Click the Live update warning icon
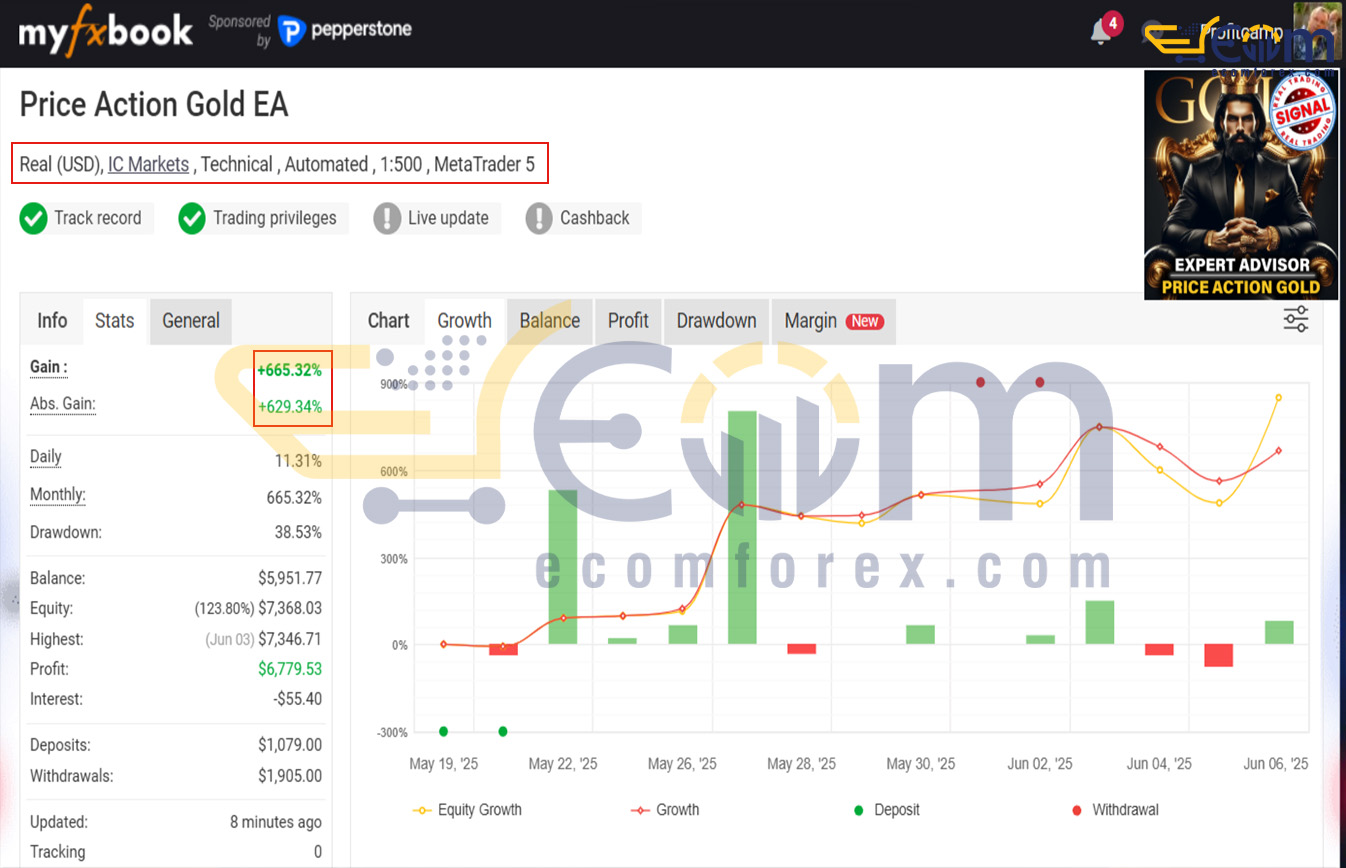1346x868 pixels. (387, 219)
